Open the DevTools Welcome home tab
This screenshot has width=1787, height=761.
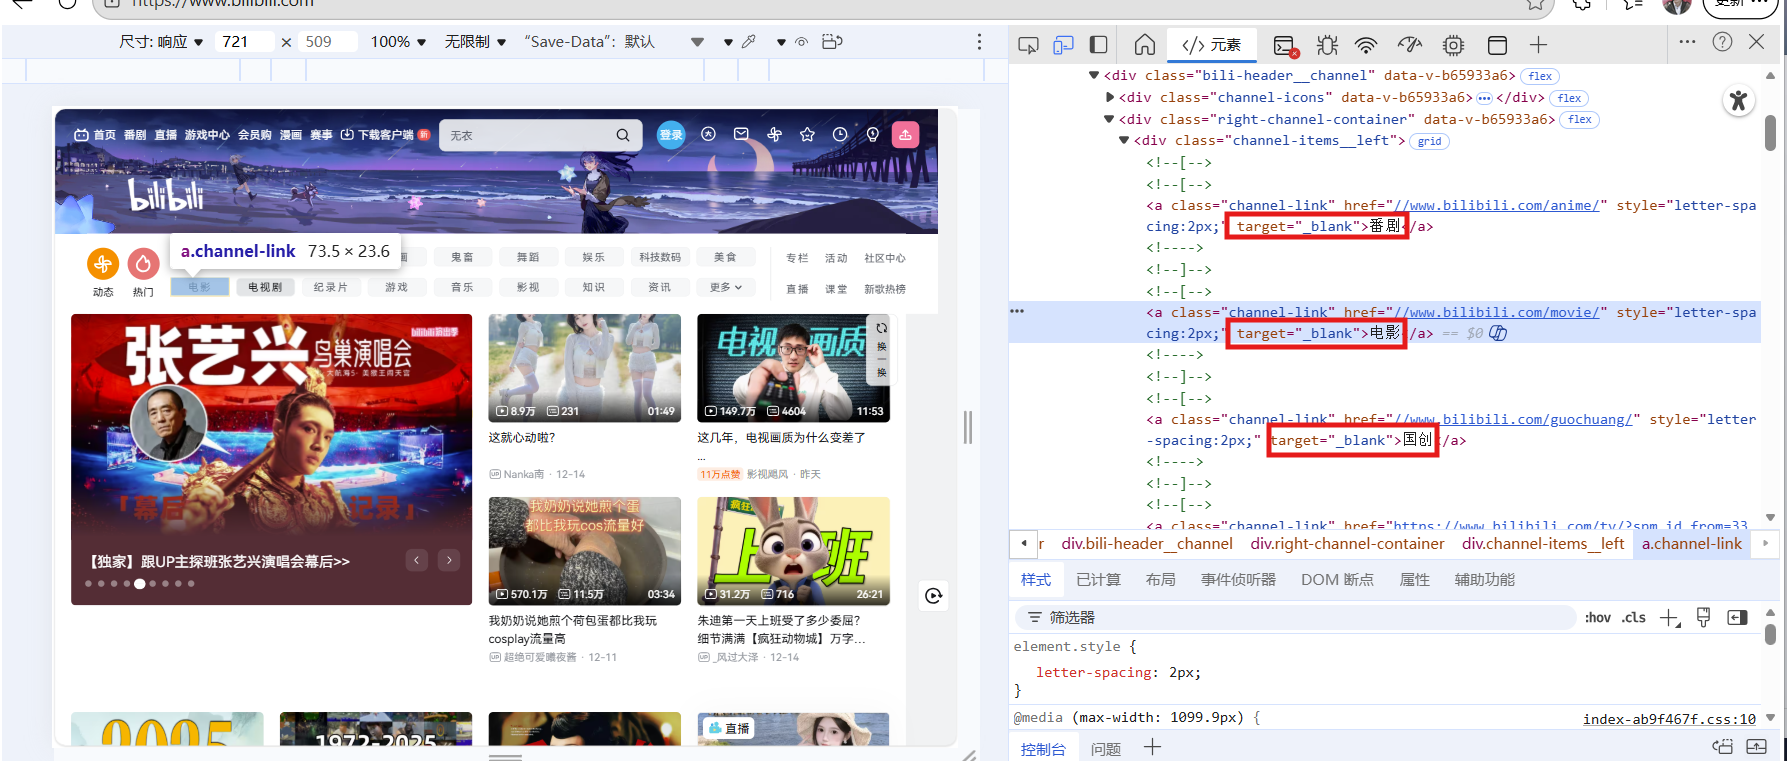pyautogui.click(x=1145, y=45)
